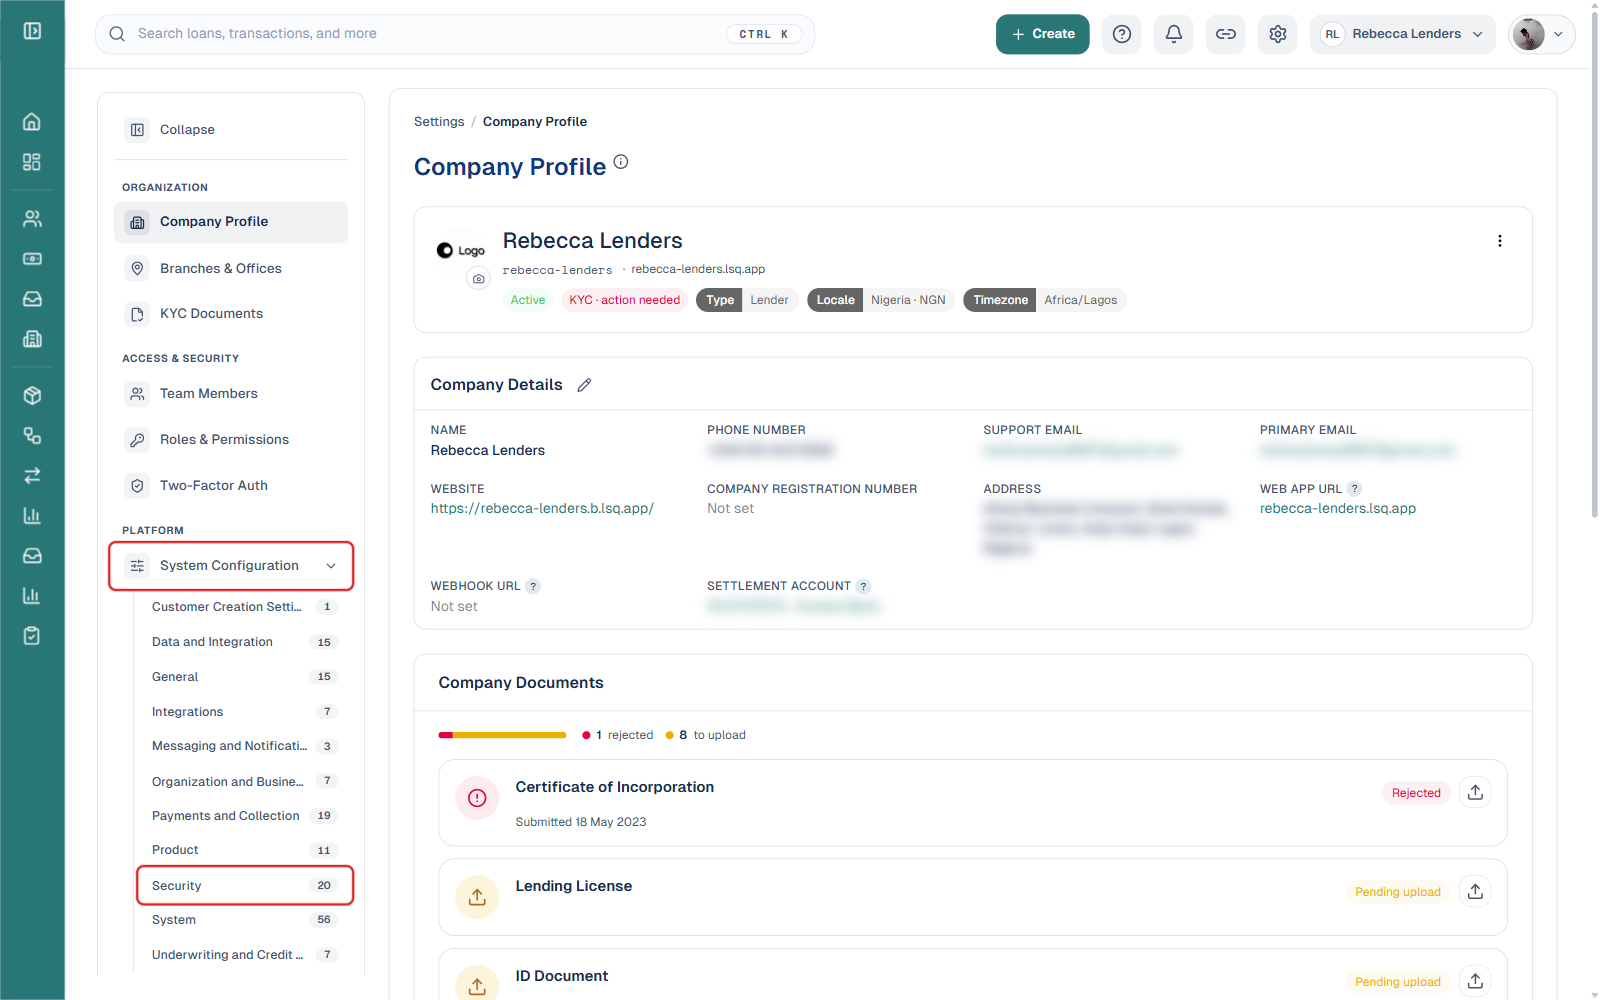Upload ID Document via right upload icon
The height and width of the screenshot is (1000, 1600).
1475,981
